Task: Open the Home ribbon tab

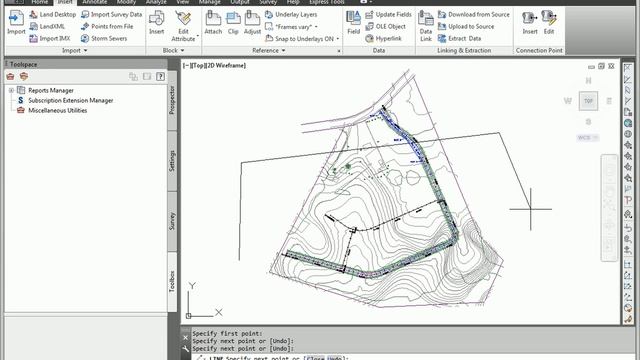Action: click(x=40, y=2)
